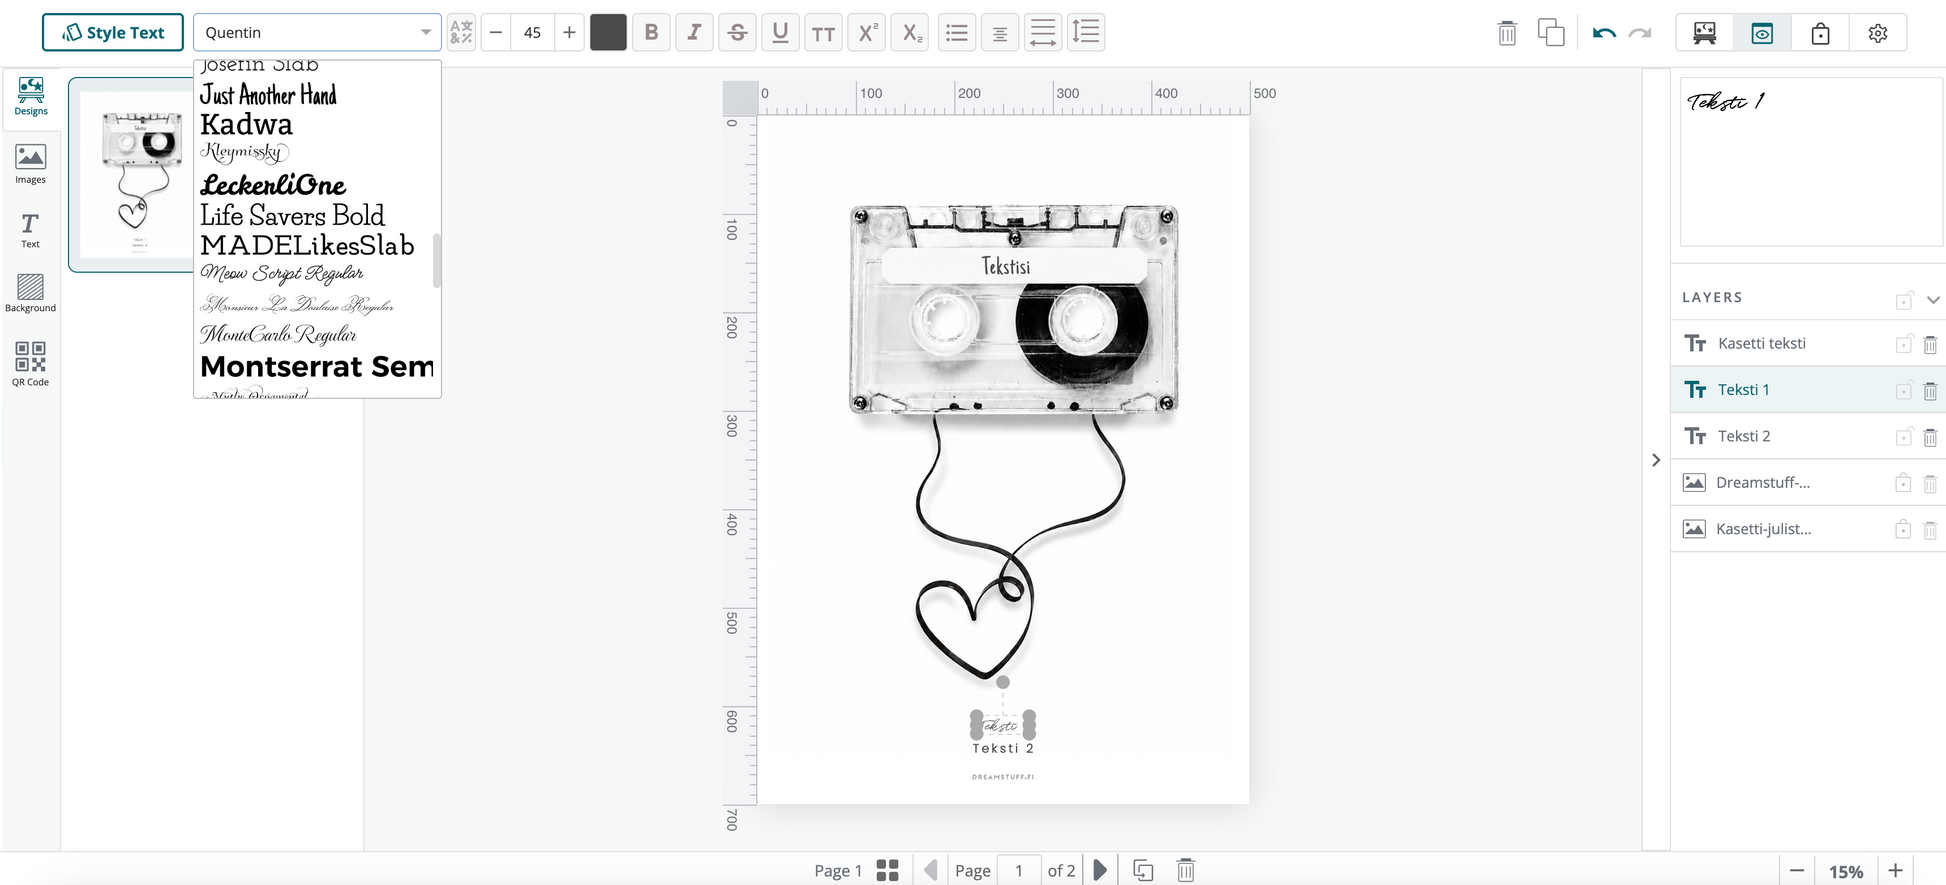Delete the Teksti 2 layer
Viewport: 1946px width, 885px height.
click(x=1930, y=437)
